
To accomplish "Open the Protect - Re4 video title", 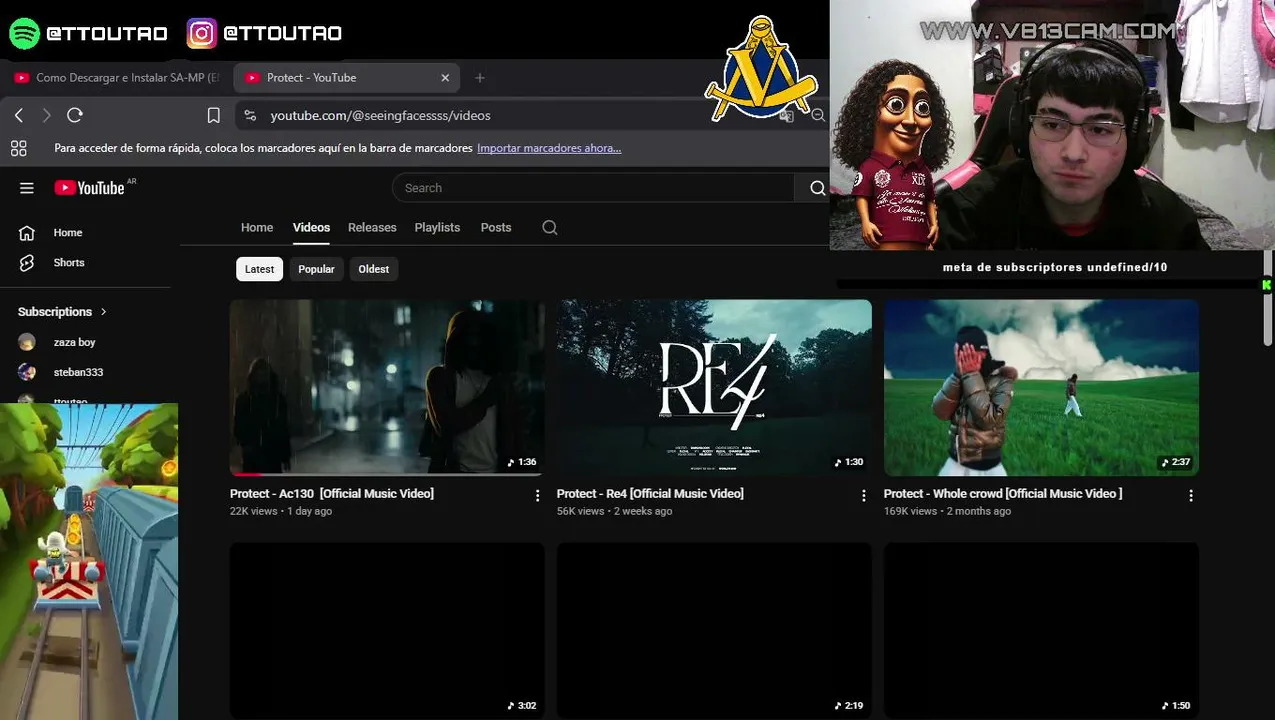I will click(650, 493).
